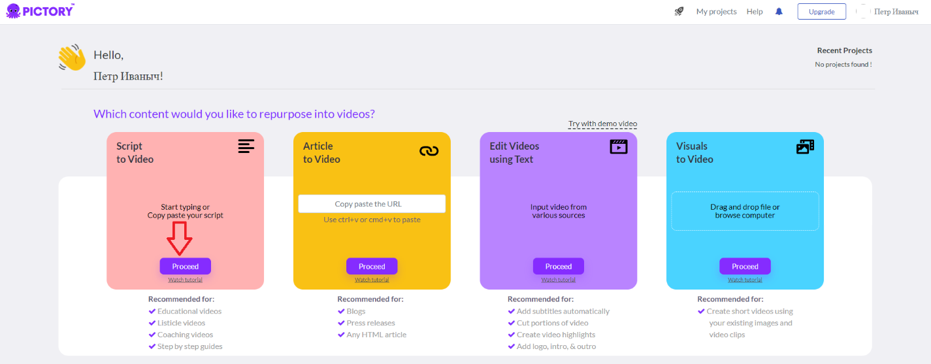
Task: Proceed with Script to Video
Action: [x=185, y=266]
